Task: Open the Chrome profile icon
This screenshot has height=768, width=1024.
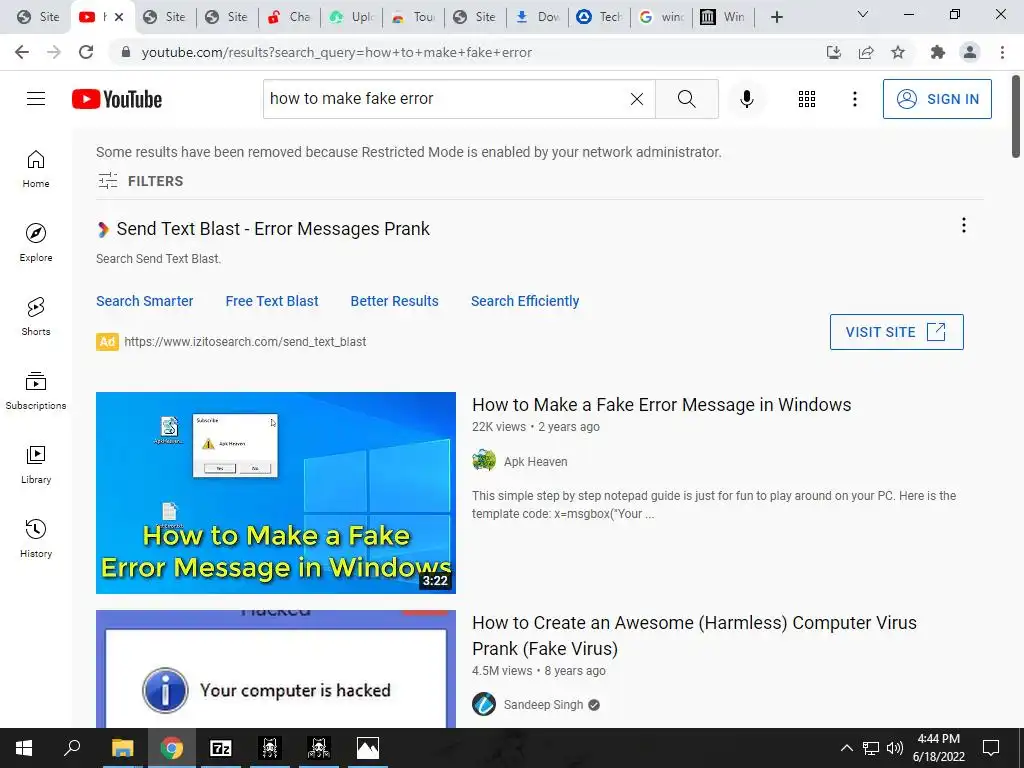Action: pyautogui.click(x=970, y=52)
